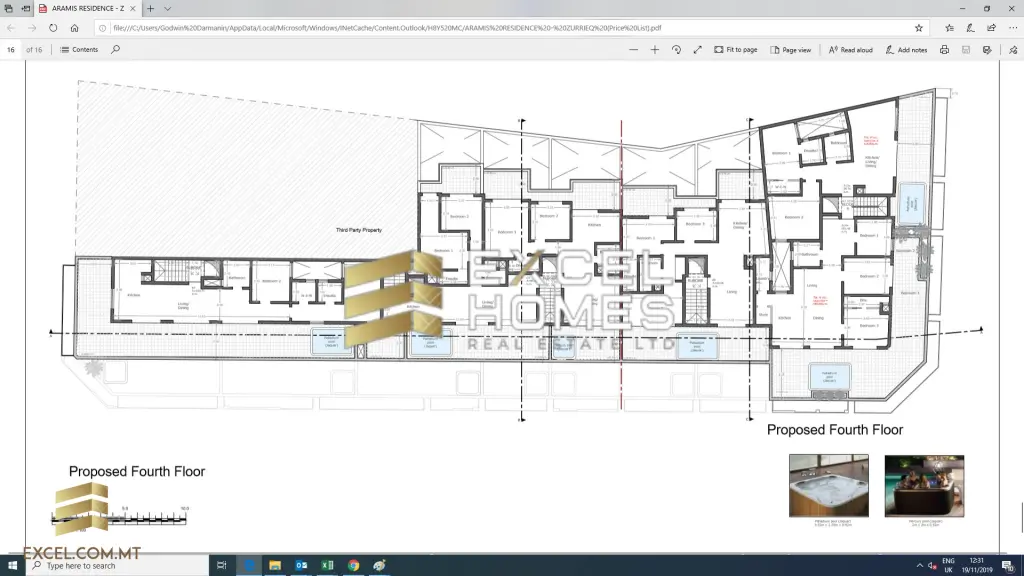The width and height of the screenshot is (1024, 576).
Task: Click the full screen expand icon
Action: [697, 49]
